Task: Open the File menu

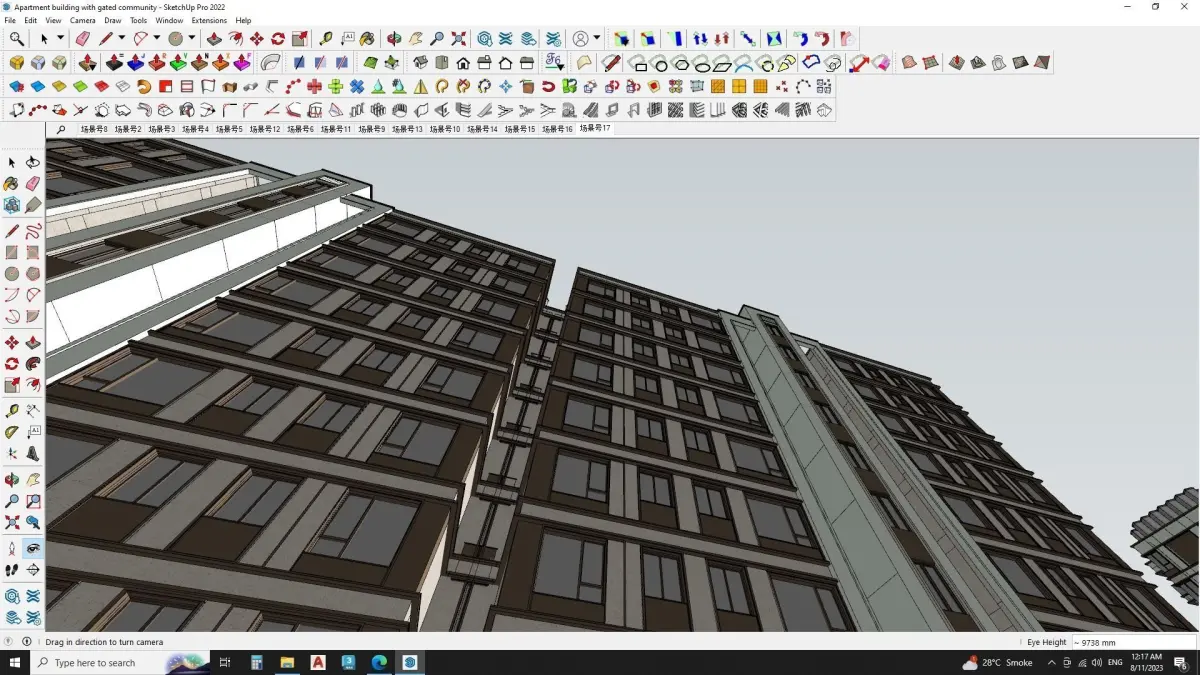Action: pos(10,20)
